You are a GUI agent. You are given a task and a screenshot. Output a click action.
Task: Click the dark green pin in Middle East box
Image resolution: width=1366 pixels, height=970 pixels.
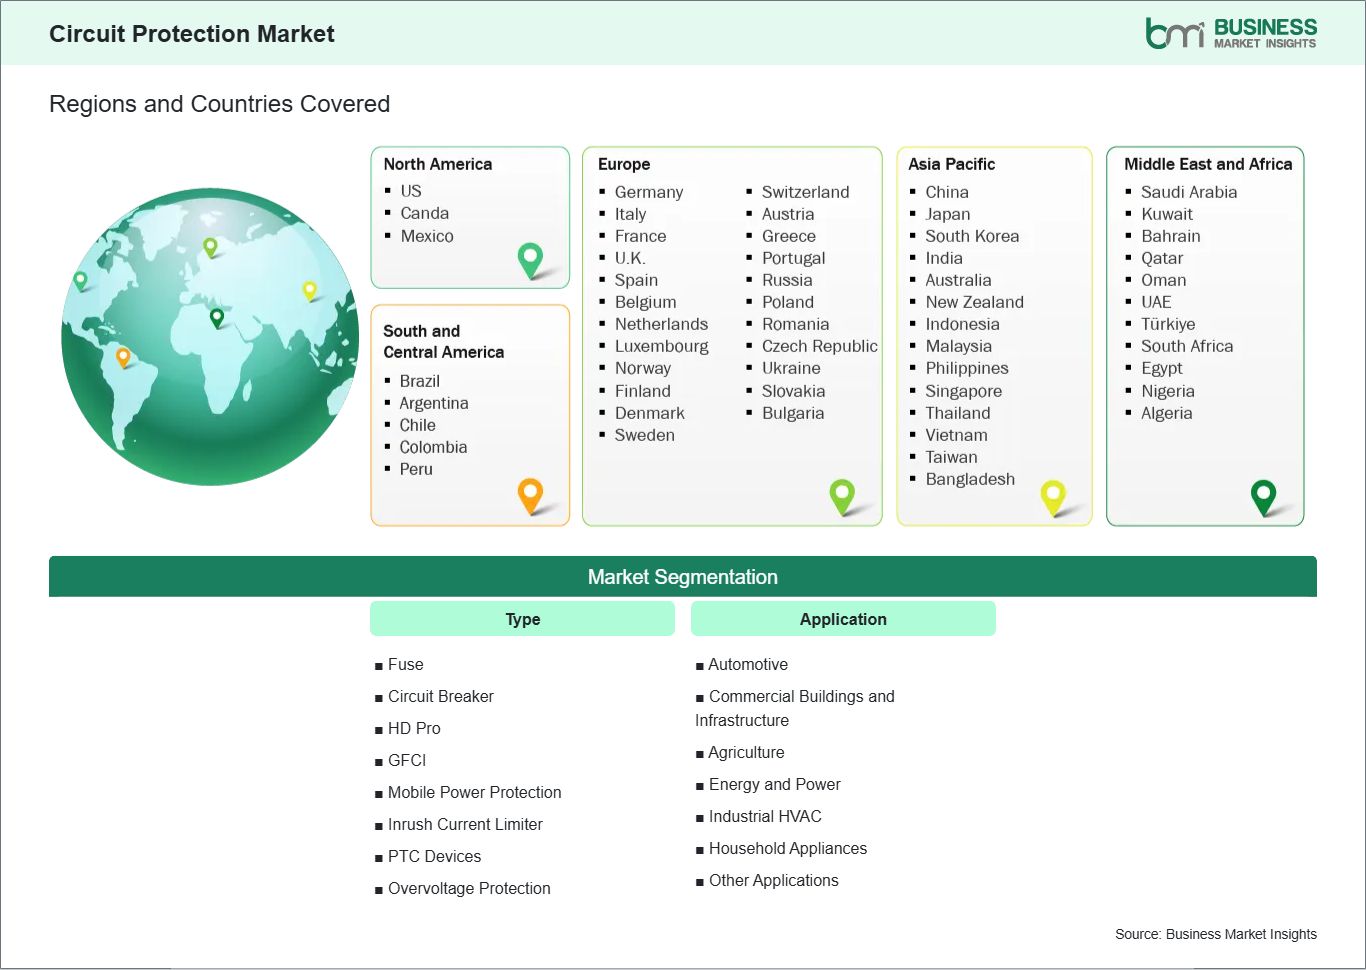tap(1263, 495)
